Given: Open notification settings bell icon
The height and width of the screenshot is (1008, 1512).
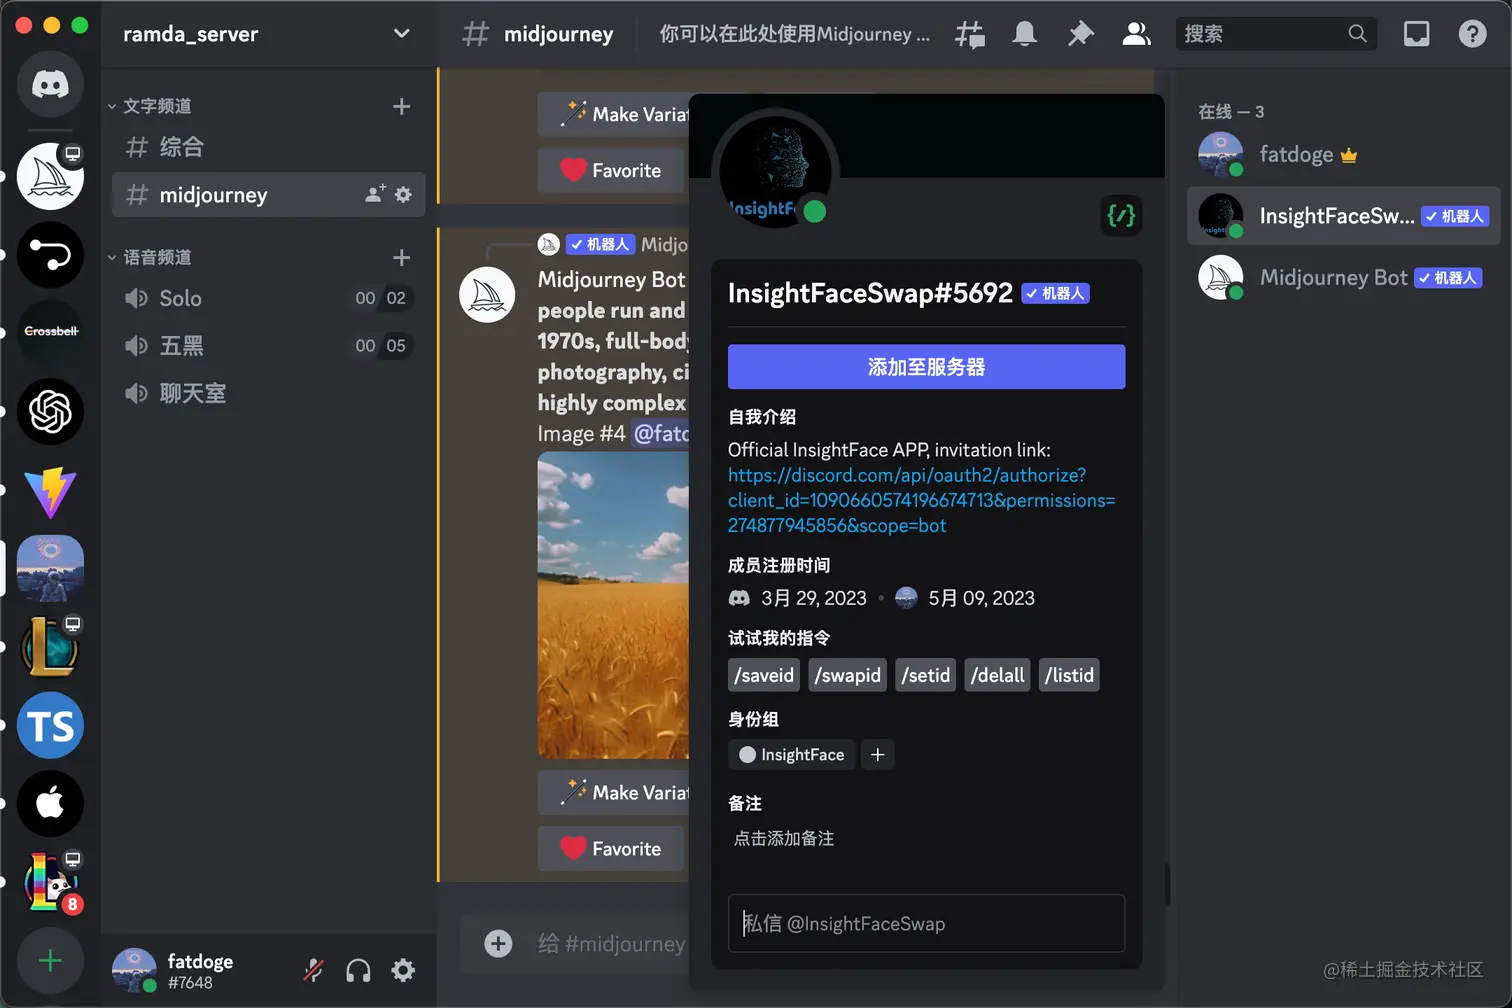Looking at the screenshot, I should [x=1024, y=34].
